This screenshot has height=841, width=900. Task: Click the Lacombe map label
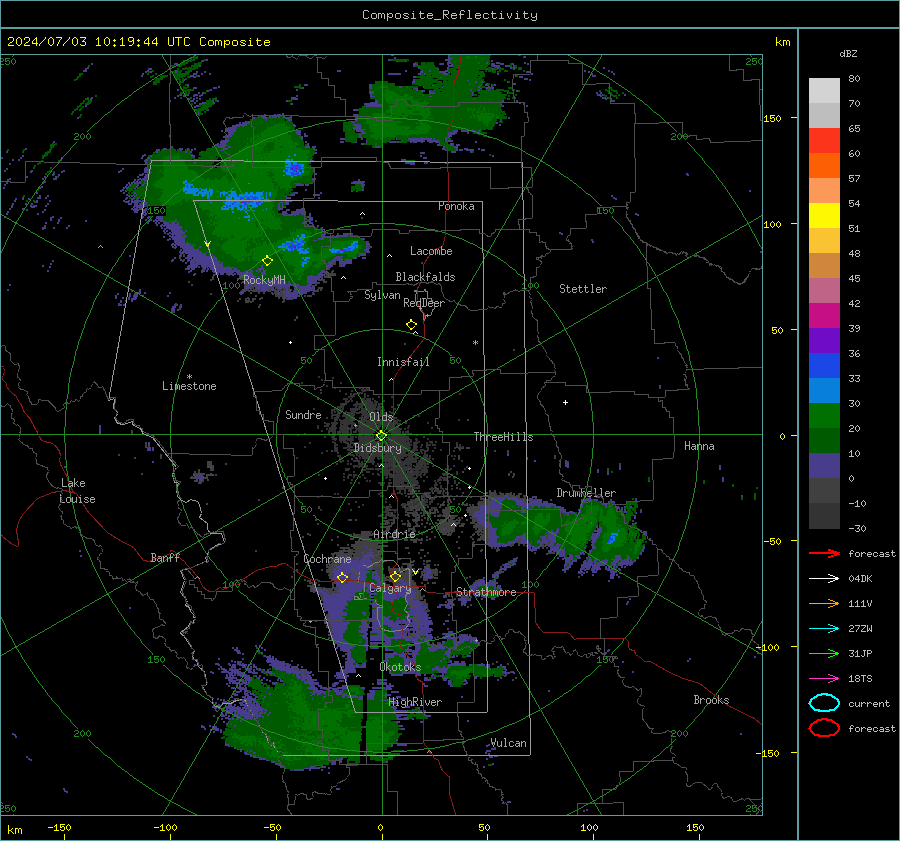point(431,251)
